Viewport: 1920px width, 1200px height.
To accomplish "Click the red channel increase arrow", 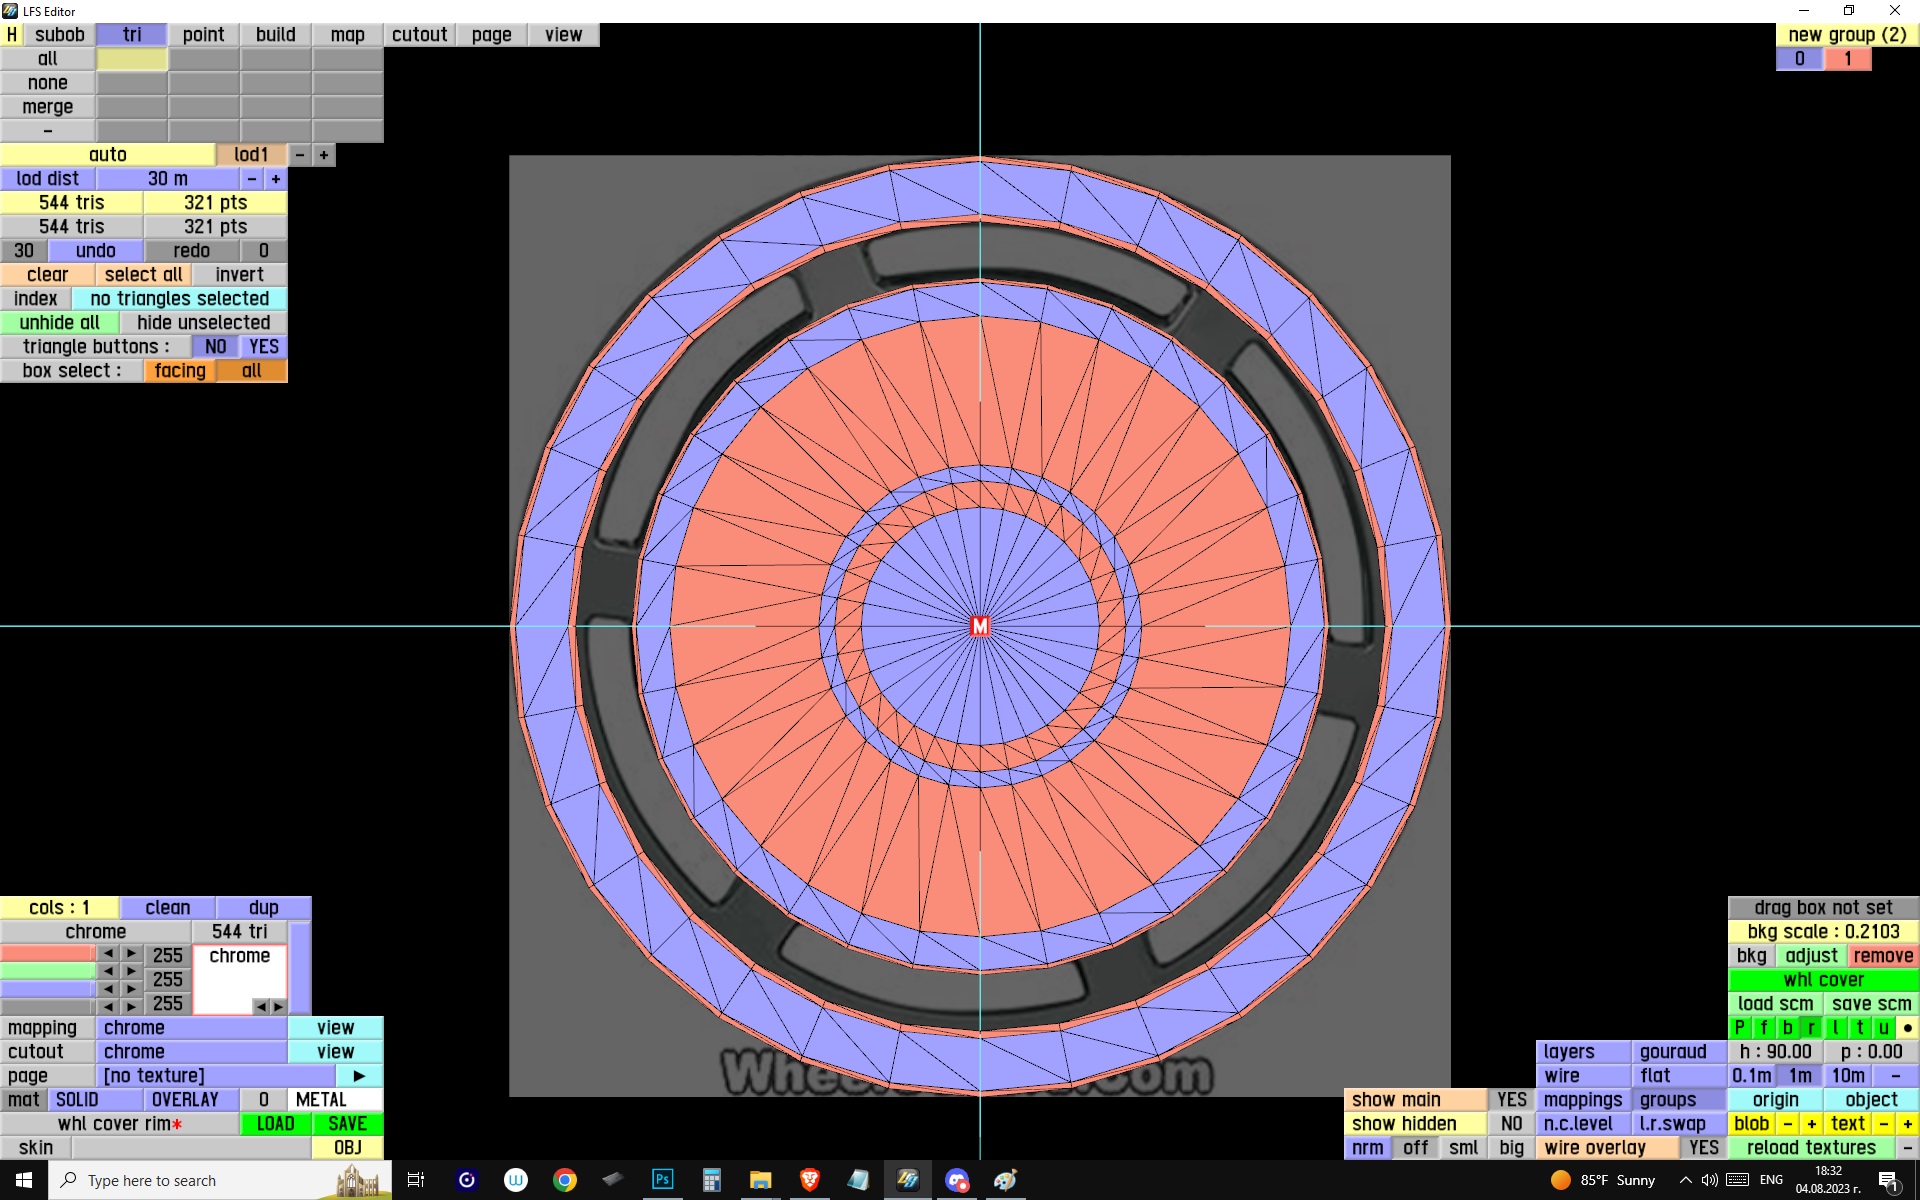I will (131, 954).
